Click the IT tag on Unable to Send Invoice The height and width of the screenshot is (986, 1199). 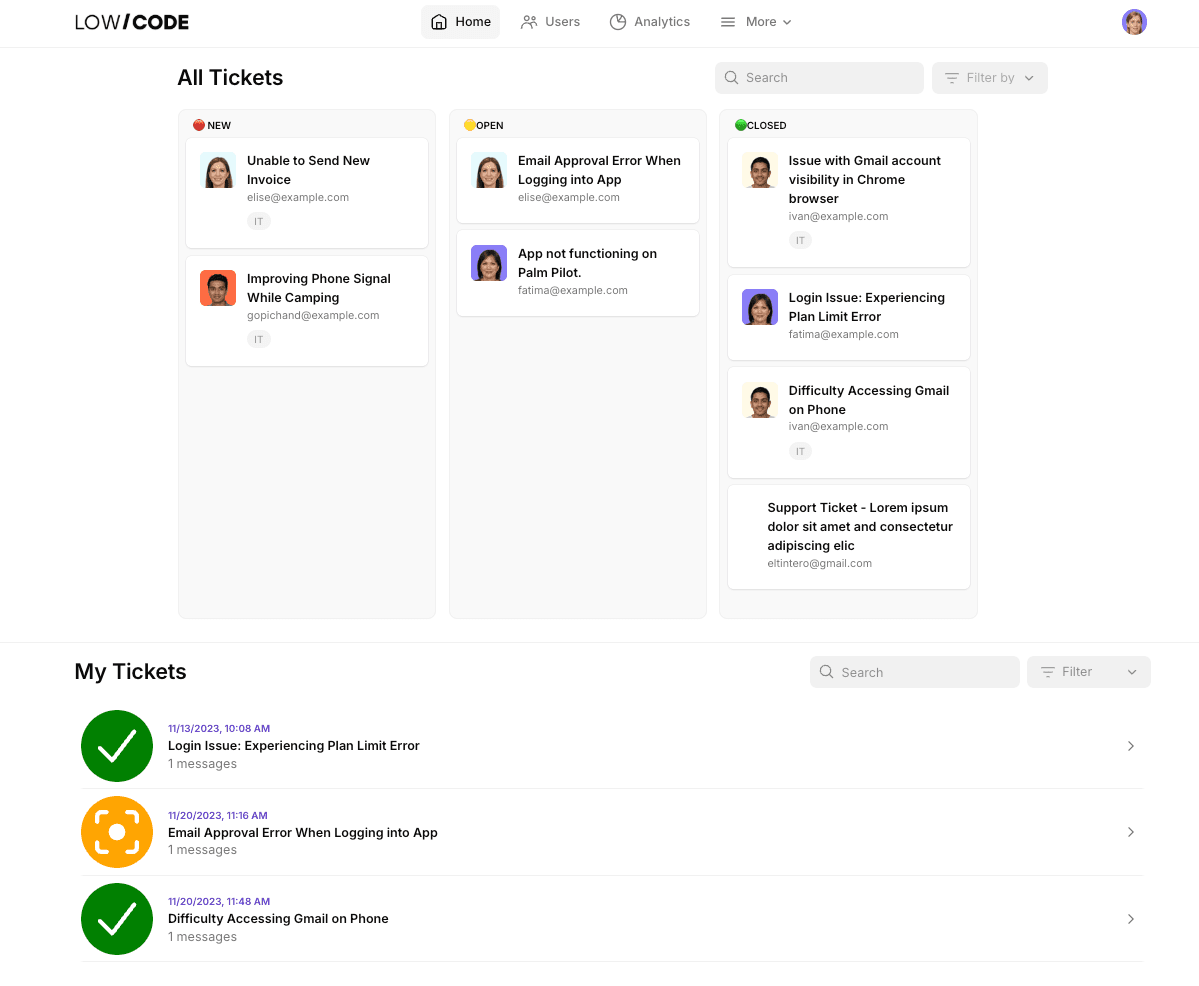(259, 221)
